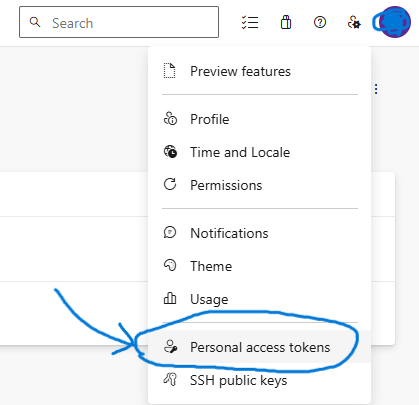Open the User settings icon
Screen dimensions: 419x405
click(x=354, y=23)
